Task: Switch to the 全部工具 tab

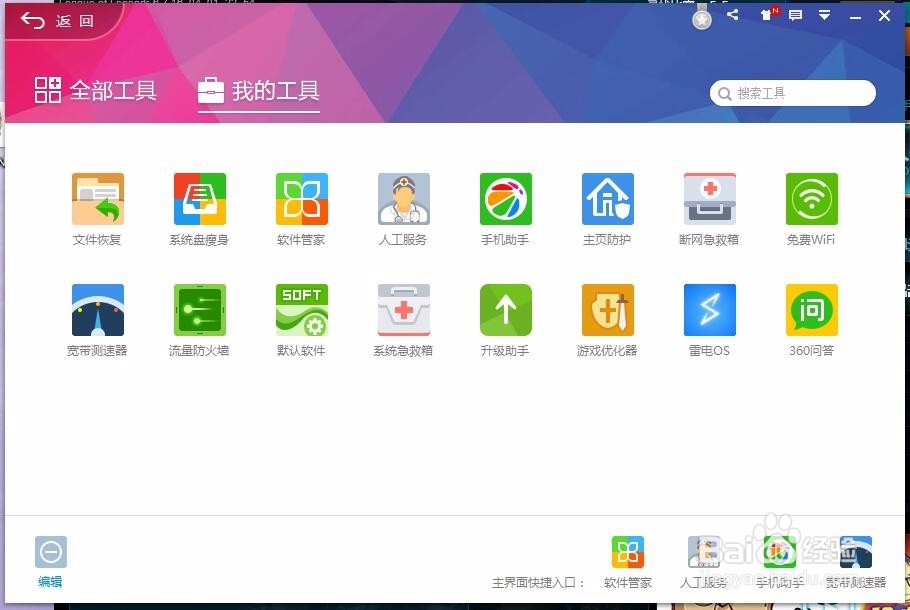Action: 96,91
